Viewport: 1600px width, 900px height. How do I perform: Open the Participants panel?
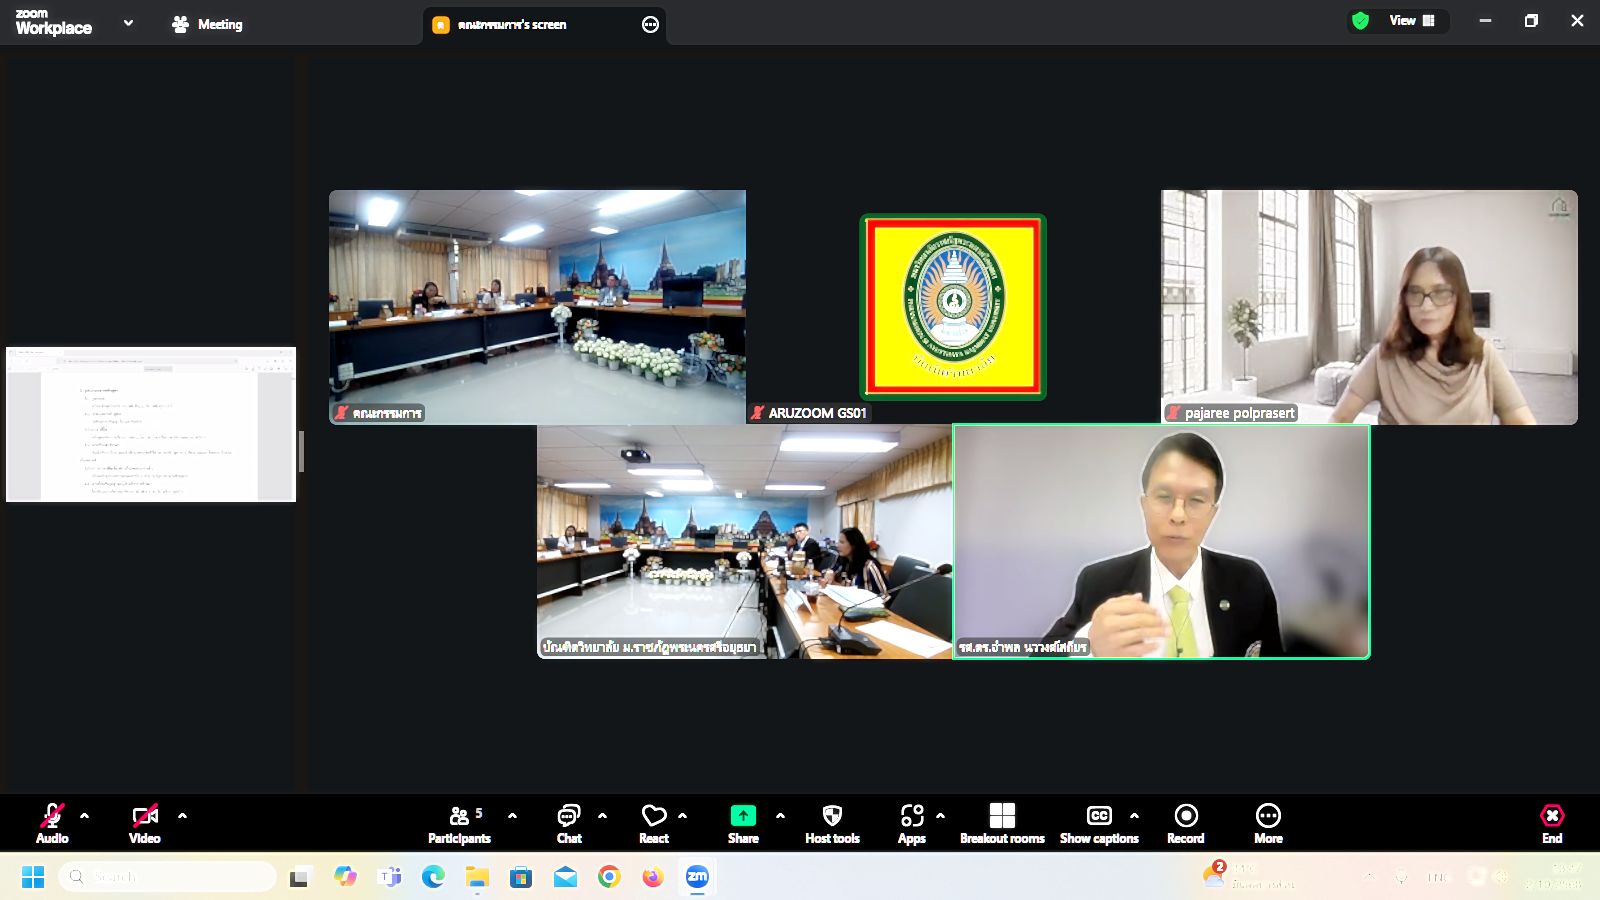[x=460, y=824]
